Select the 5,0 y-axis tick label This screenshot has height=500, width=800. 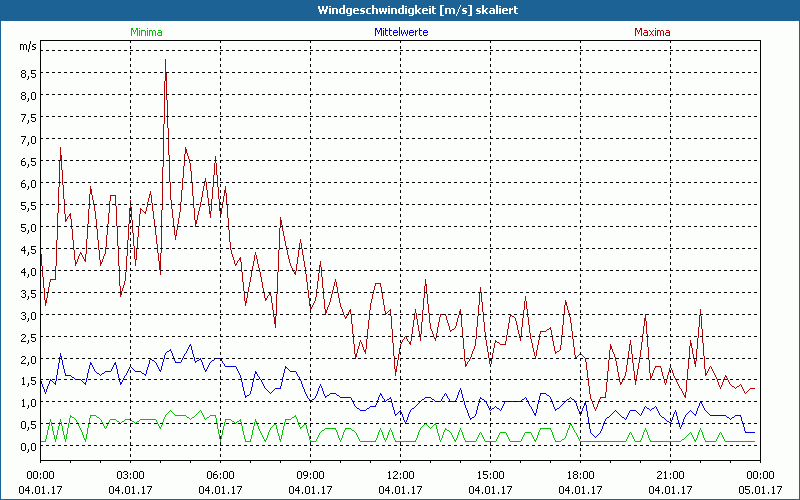[27, 227]
